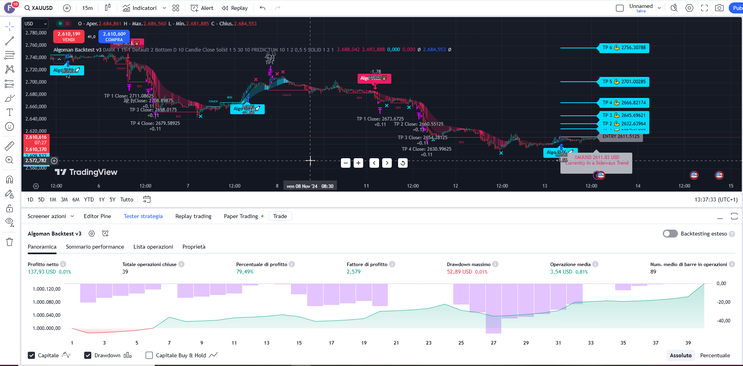
Task: Open the quick search icon
Action: coord(675,8)
